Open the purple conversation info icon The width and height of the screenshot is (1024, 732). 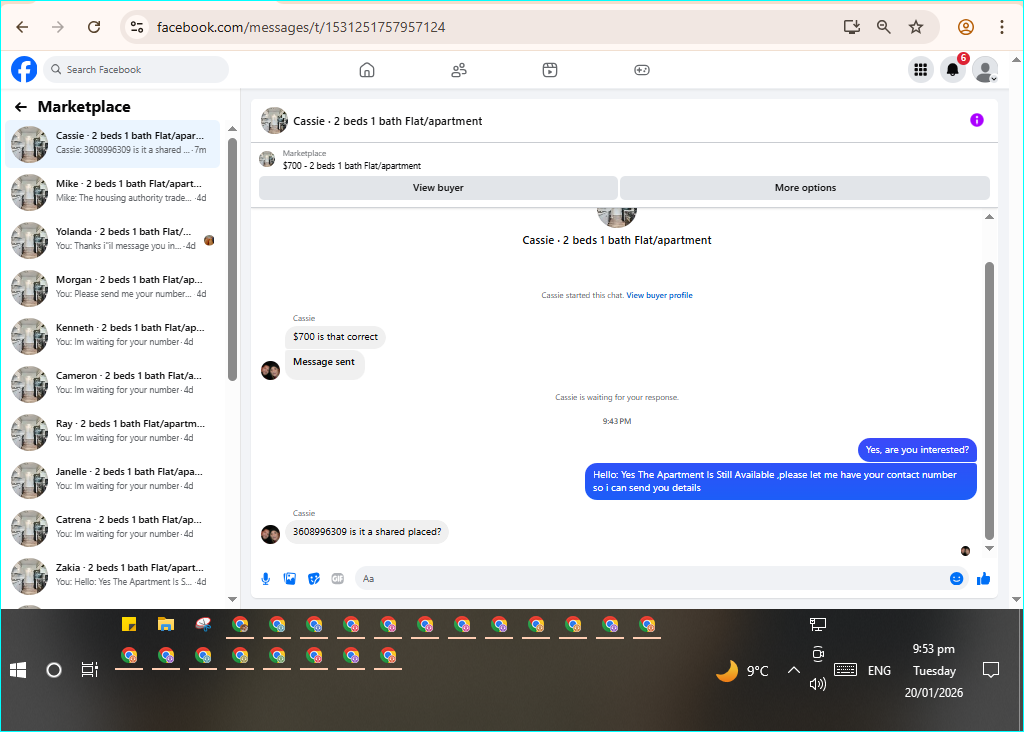976,120
